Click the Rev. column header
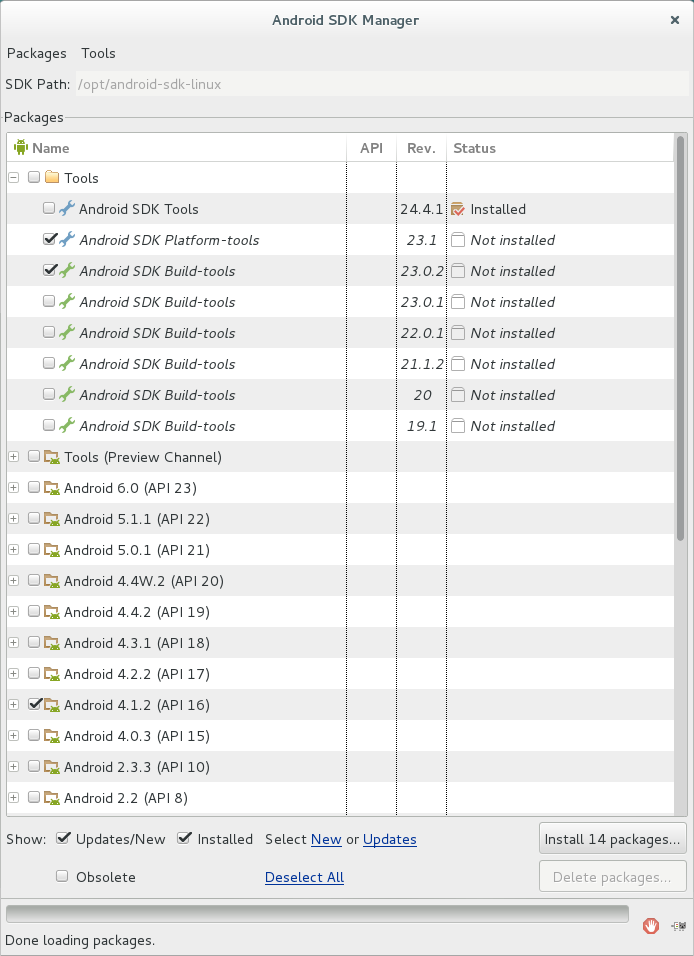The height and width of the screenshot is (956, 694). tap(421, 148)
